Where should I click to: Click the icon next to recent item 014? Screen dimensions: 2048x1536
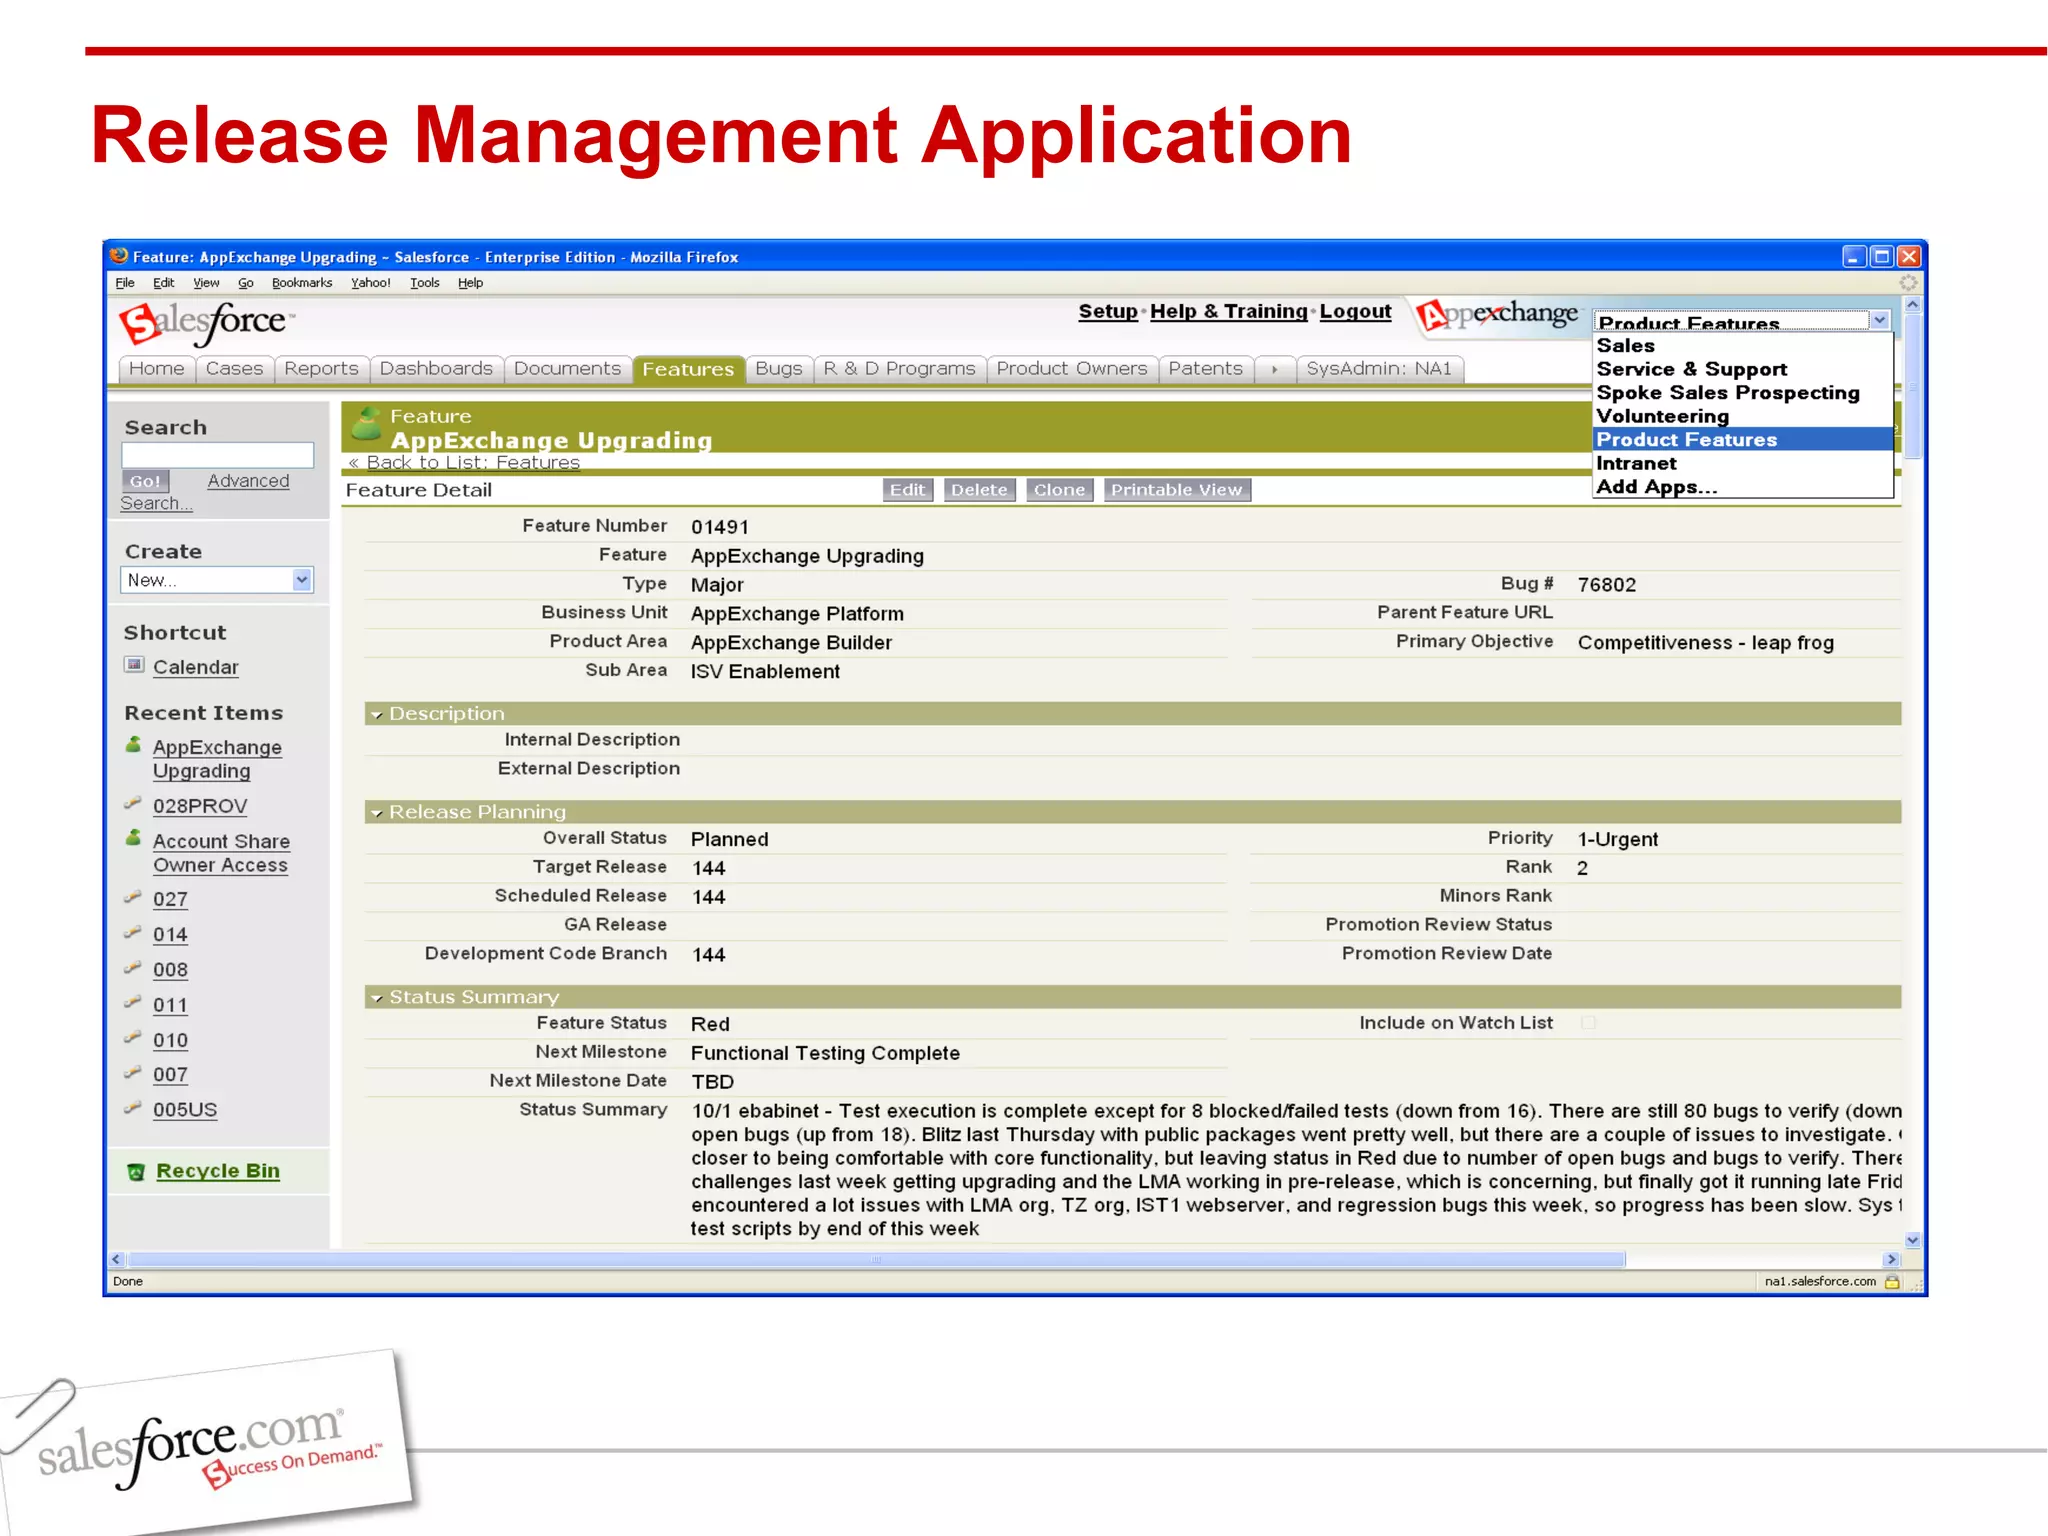[132, 931]
